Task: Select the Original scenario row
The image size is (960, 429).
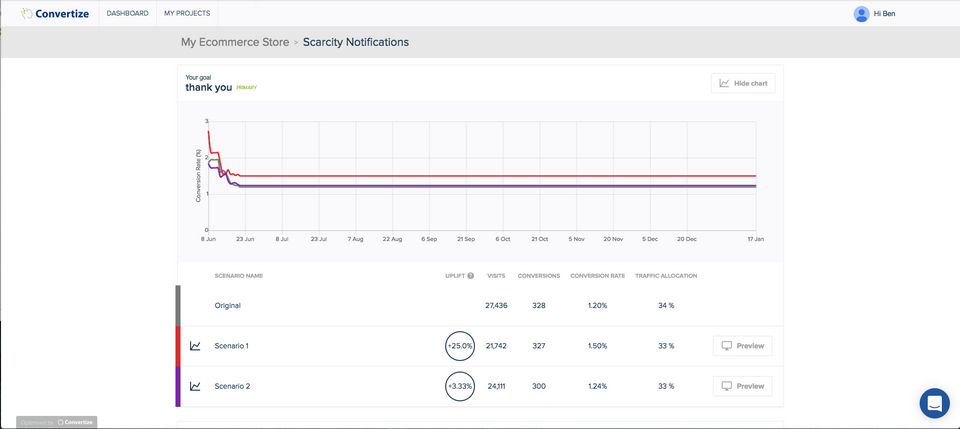Action: tap(228, 305)
